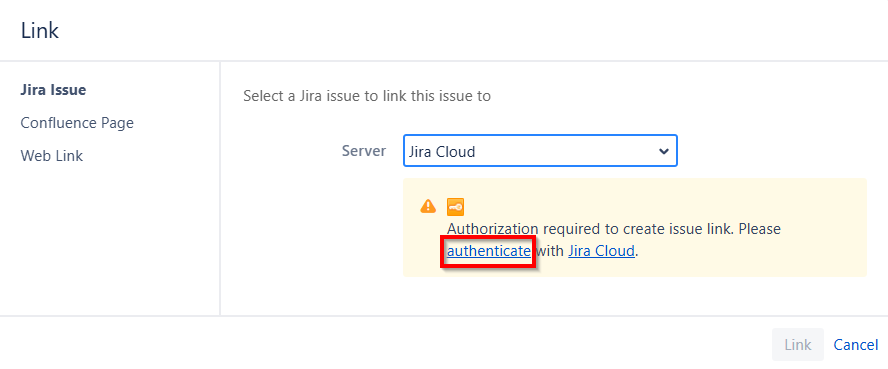Open the Jira Cloud hyperlink in warning
This screenshot has height=369, width=888.
coord(601,251)
